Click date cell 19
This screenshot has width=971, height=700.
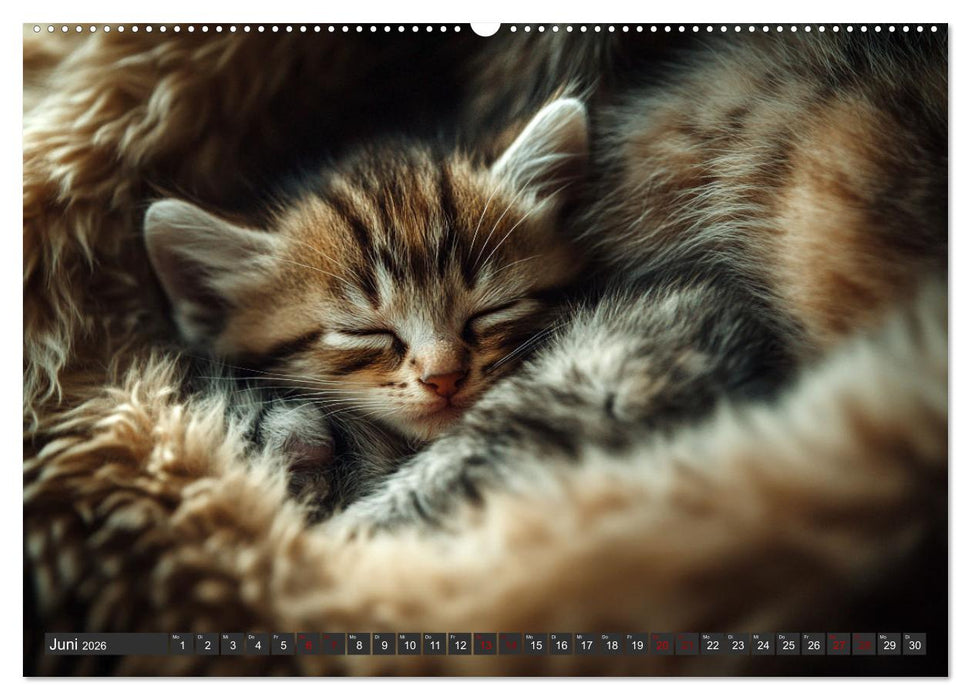click(x=636, y=645)
